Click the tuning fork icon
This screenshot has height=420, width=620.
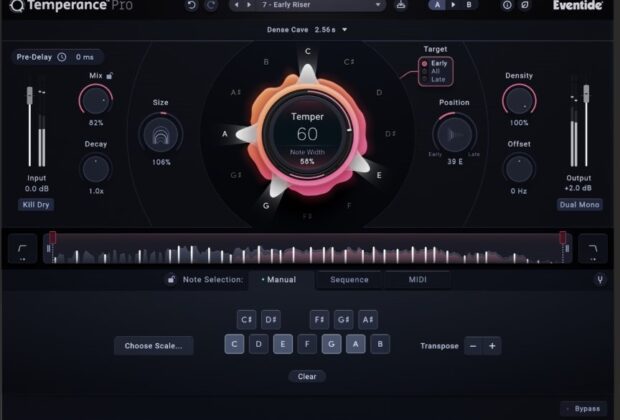coord(600,280)
